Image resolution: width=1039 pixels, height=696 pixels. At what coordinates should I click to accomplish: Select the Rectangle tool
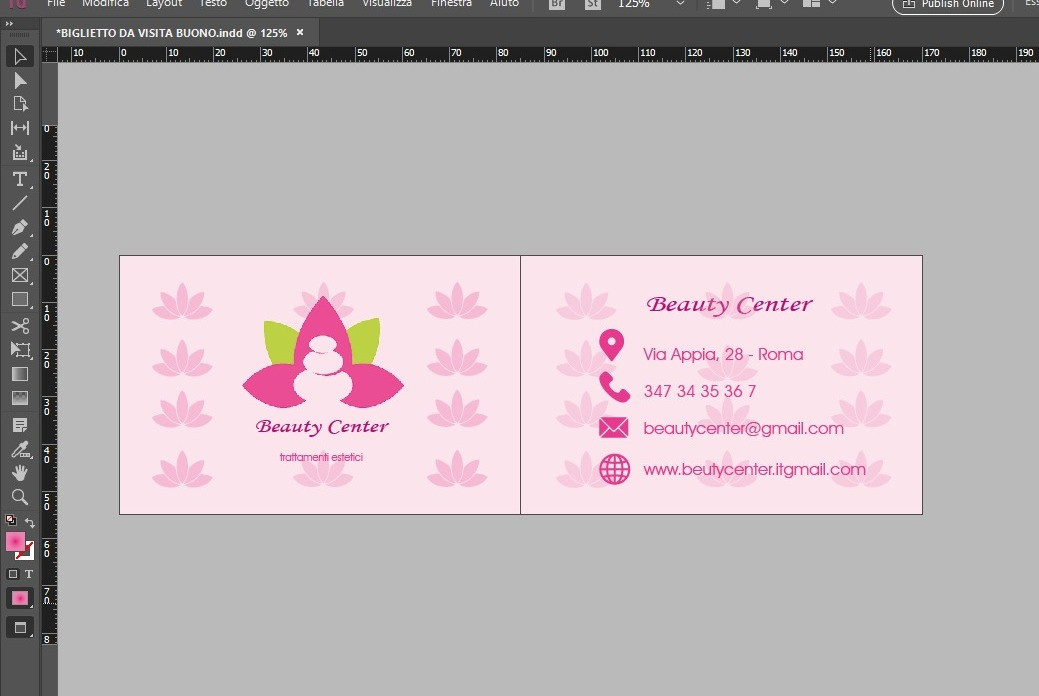coord(20,300)
